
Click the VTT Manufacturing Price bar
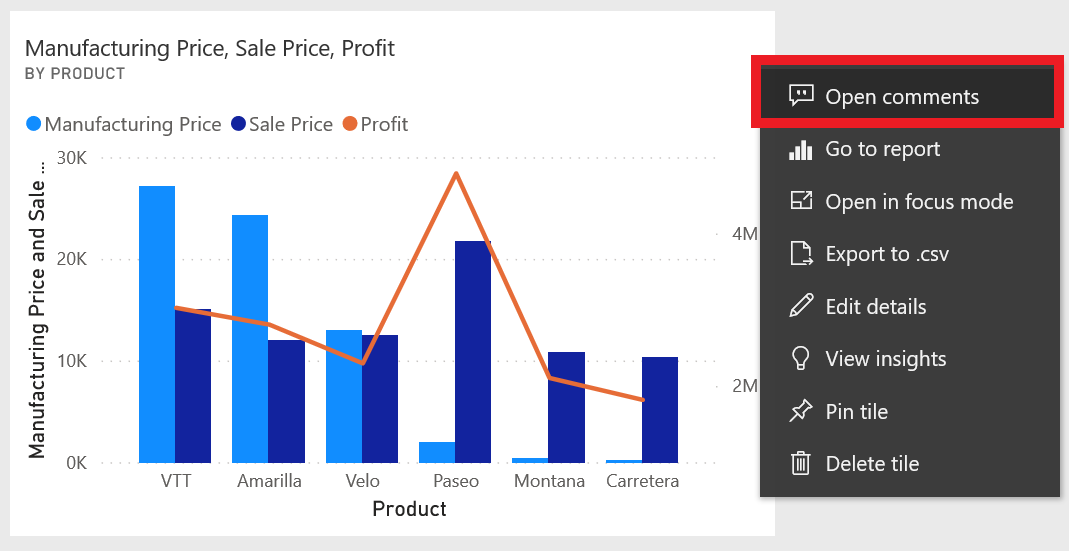(157, 325)
